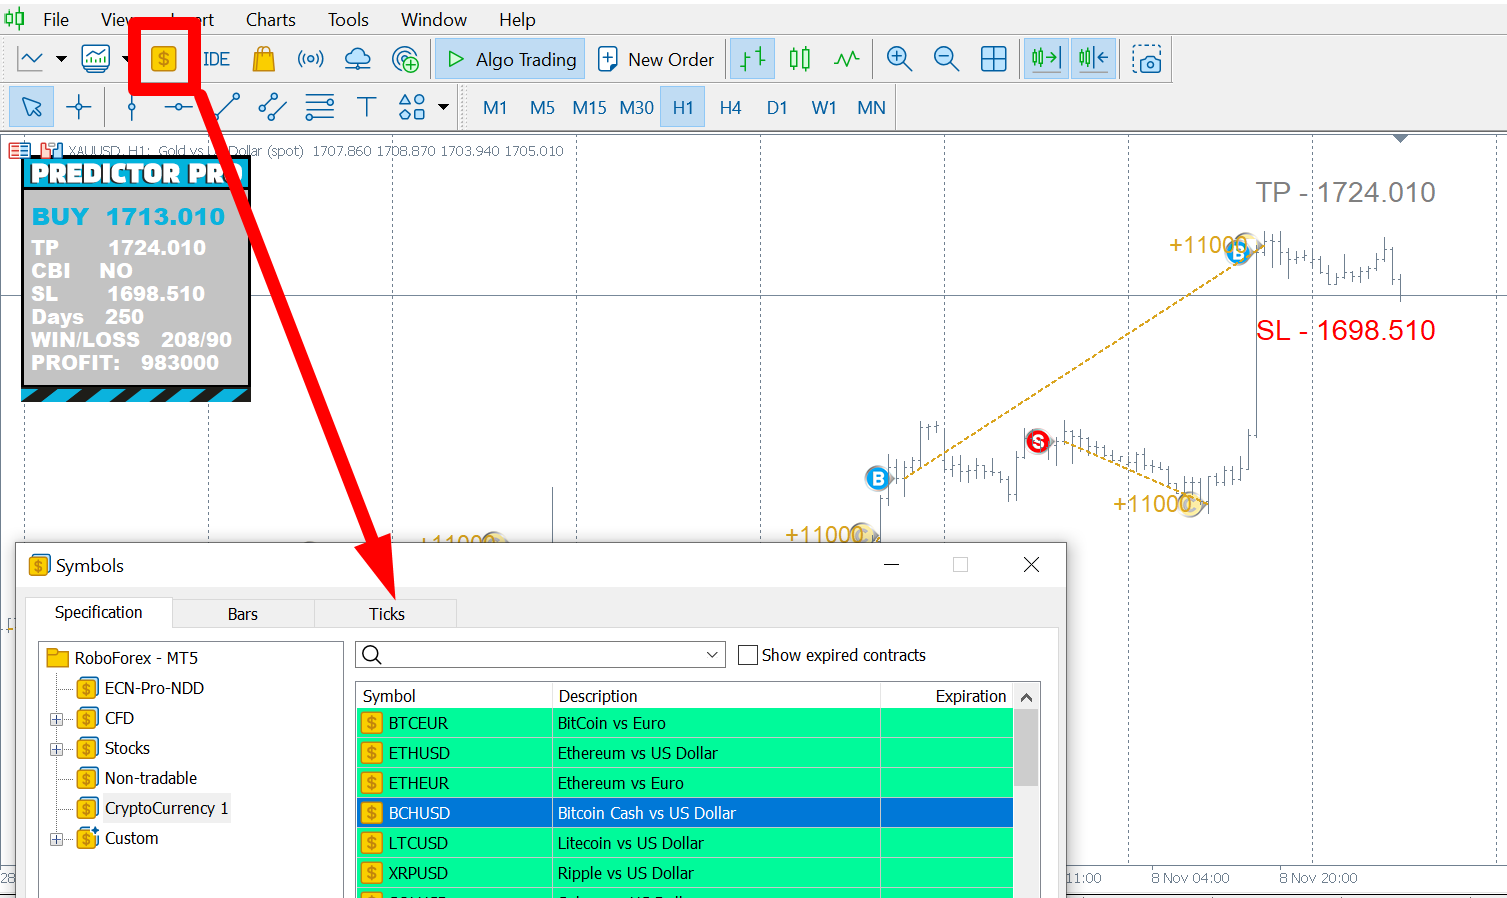Image resolution: width=1507 pixels, height=898 pixels.
Task: Open the Tools menu
Action: click(x=348, y=19)
